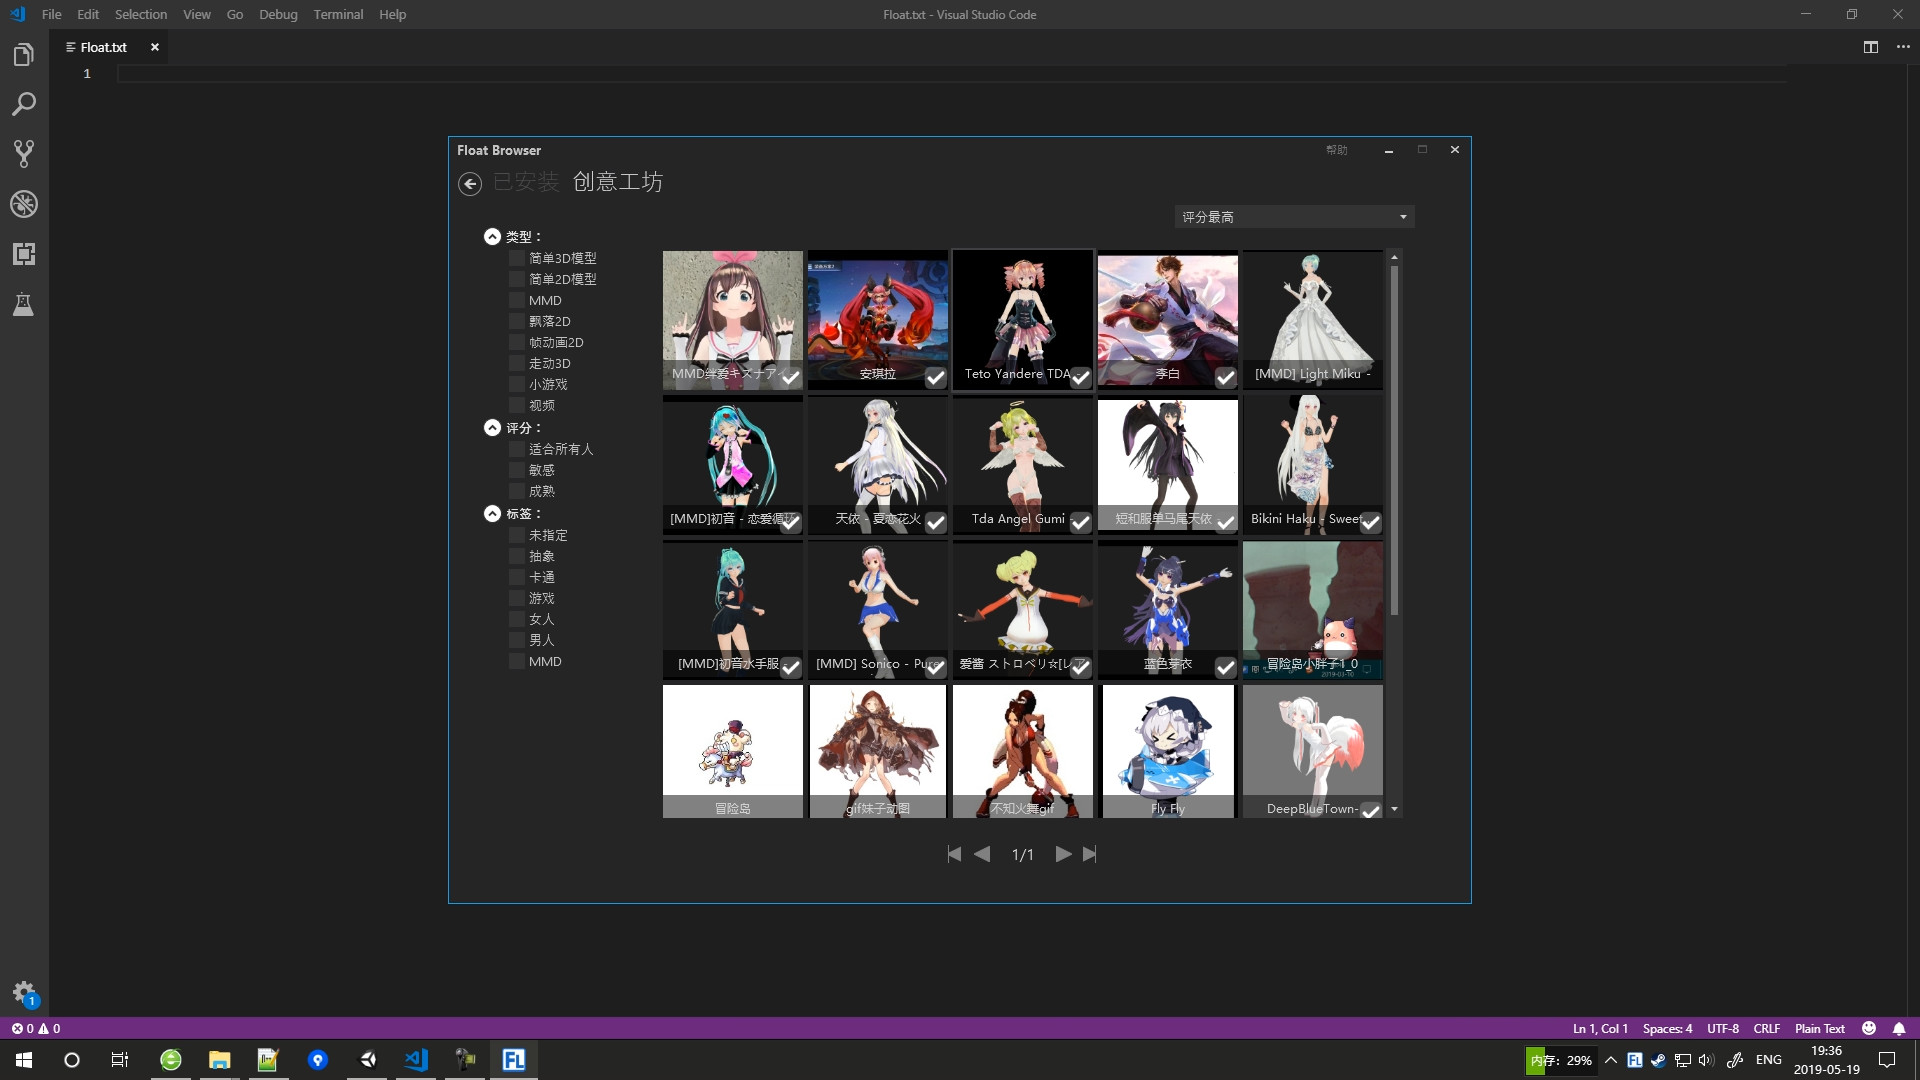Screen dimensions: 1920x1080
Task: Tick the 适合所有人 rating checkbox
Action: (x=517, y=449)
